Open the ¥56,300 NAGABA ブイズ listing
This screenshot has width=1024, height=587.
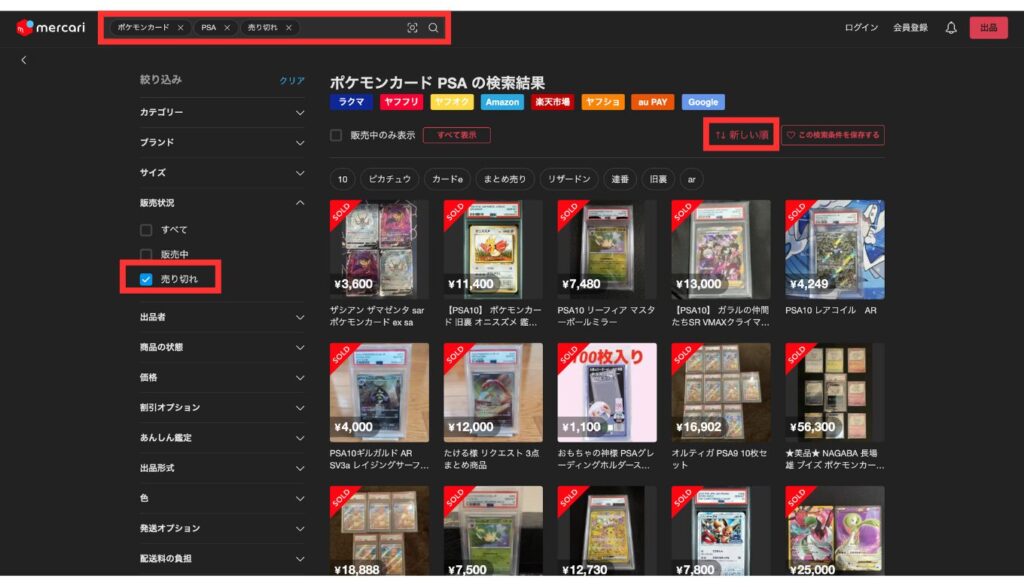click(835, 392)
